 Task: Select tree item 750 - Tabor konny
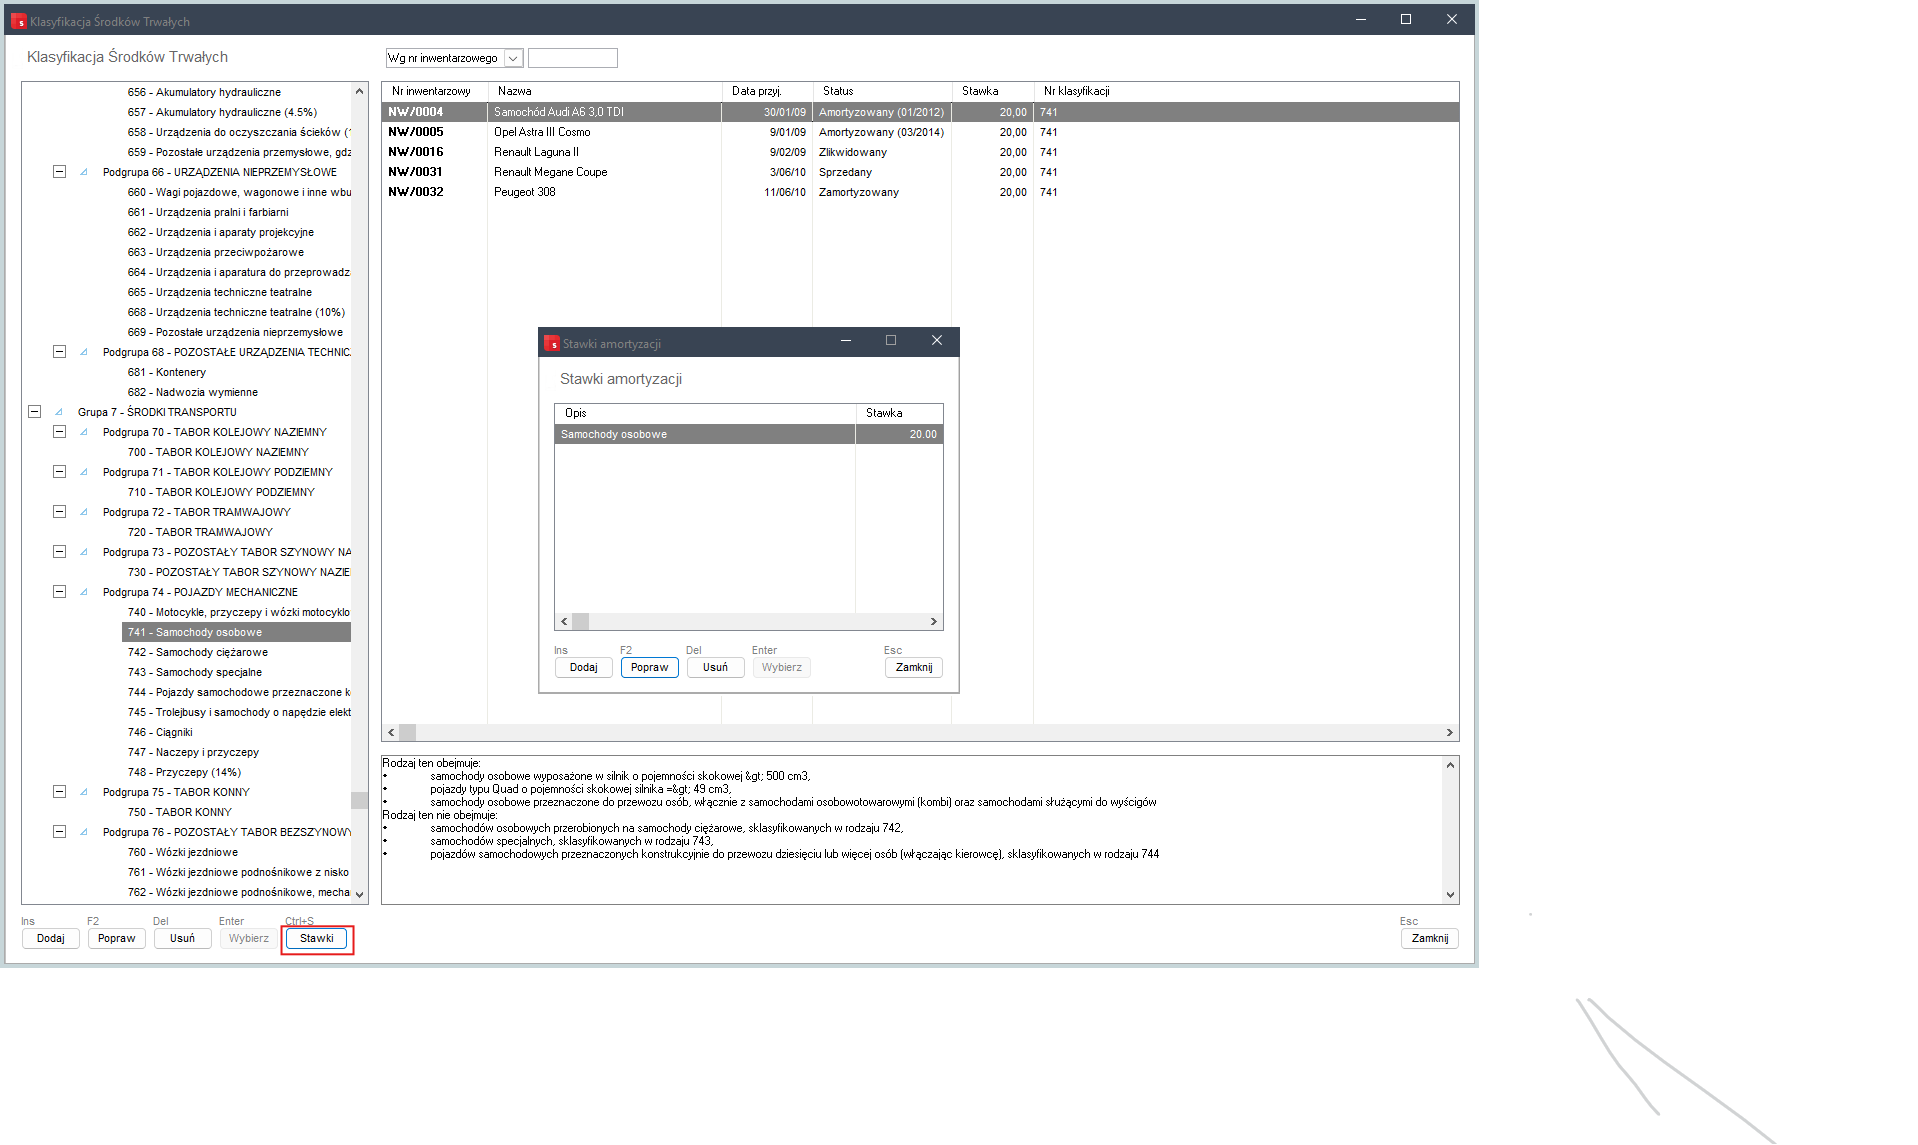coord(180,812)
